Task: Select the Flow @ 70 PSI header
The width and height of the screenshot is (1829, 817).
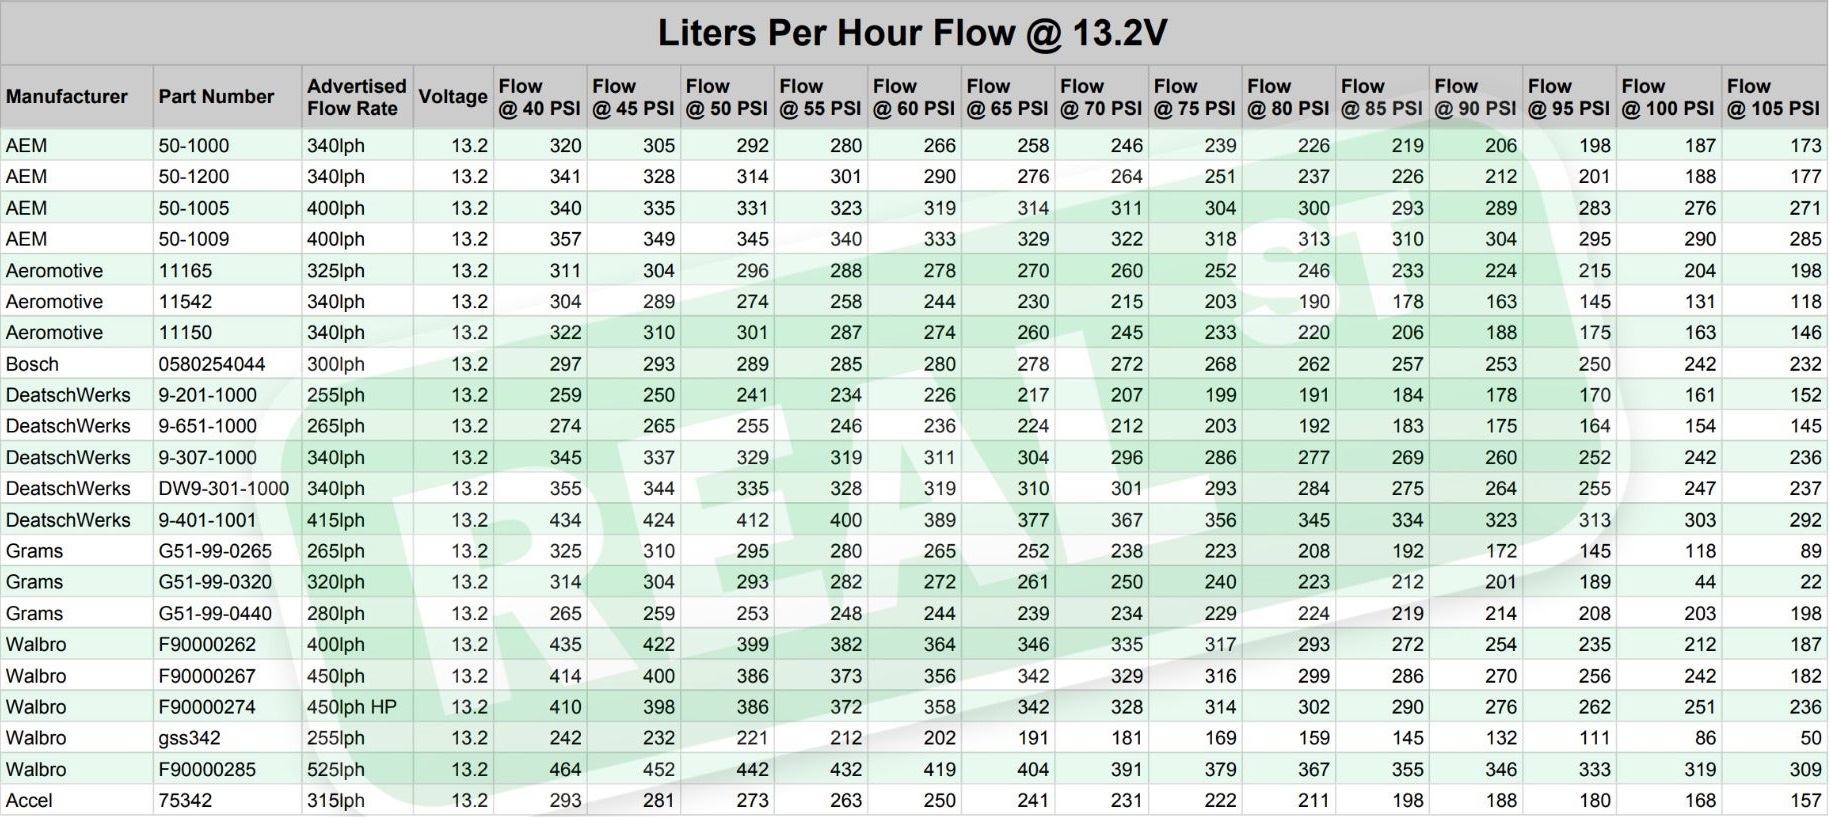Action: coord(1100,97)
